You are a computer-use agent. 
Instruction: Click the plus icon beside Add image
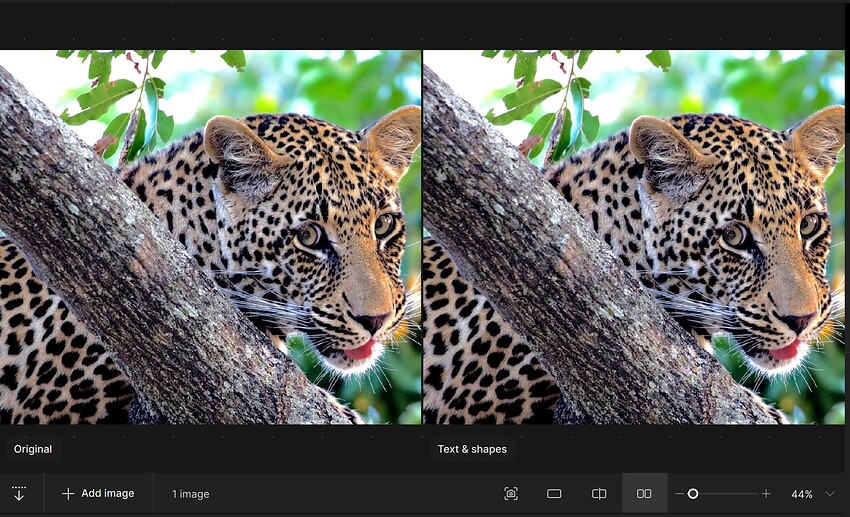68,494
